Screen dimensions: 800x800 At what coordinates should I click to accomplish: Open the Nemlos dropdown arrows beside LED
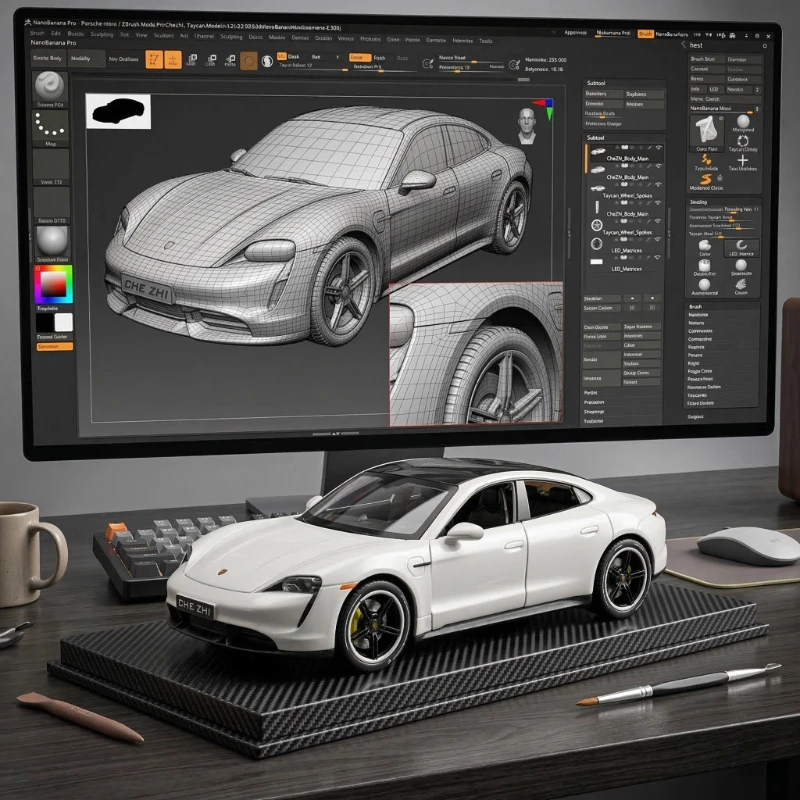757,89
